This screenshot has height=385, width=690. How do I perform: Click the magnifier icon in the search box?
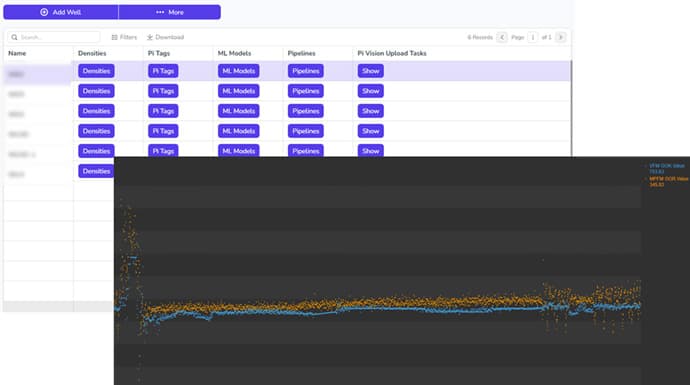(15, 37)
